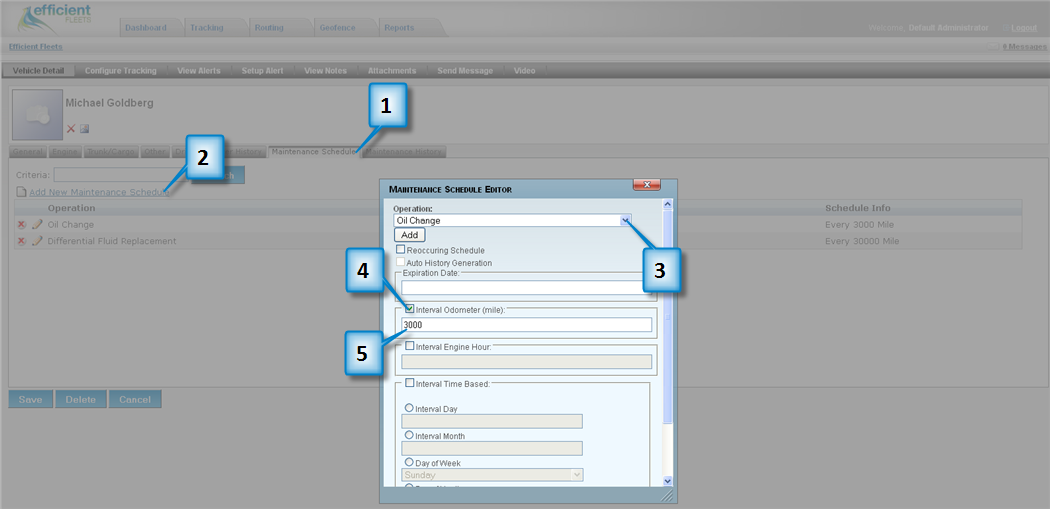Click the Logout link
This screenshot has width=1050, height=509.
click(1024, 27)
